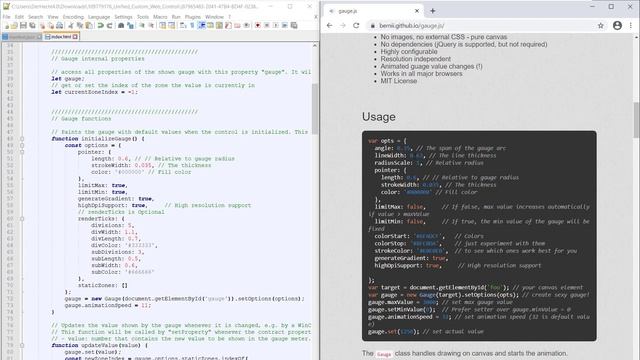Click the New file icon in Notepad++
Screen dimensions: 640x360
point(7,25)
